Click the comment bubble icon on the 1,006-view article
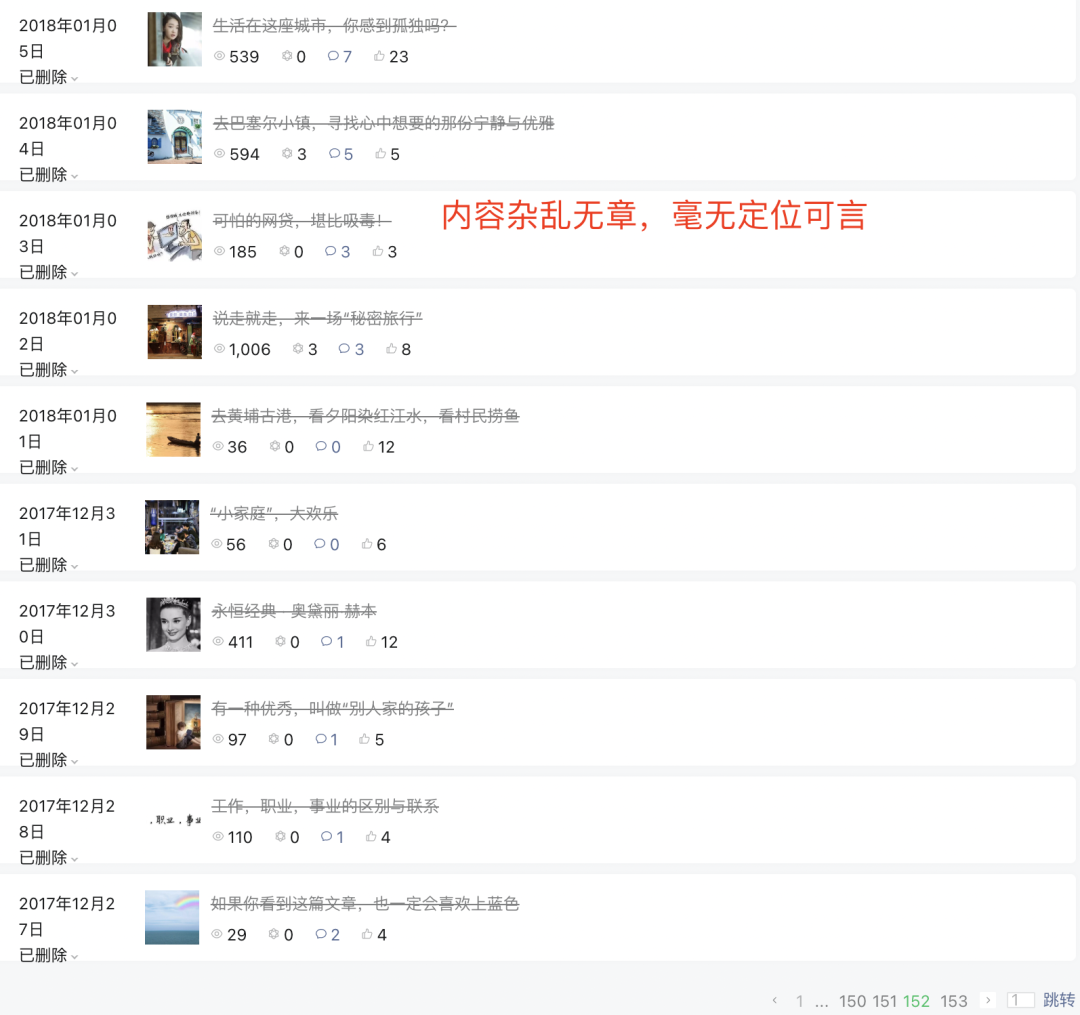The height and width of the screenshot is (1015, 1080). [x=344, y=348]
